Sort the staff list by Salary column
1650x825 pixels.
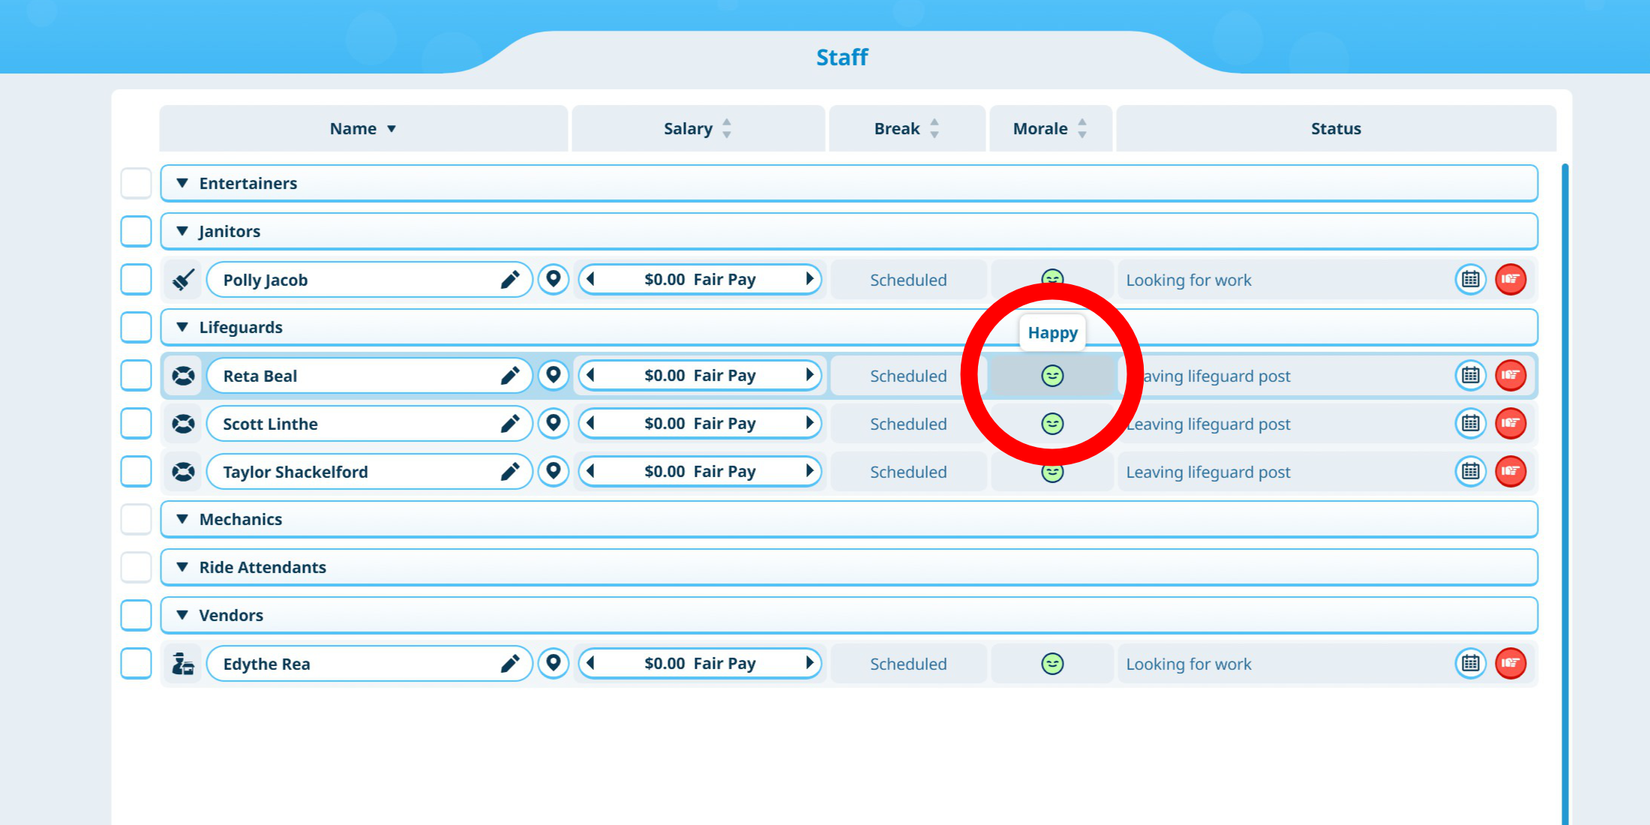point(697,129)
